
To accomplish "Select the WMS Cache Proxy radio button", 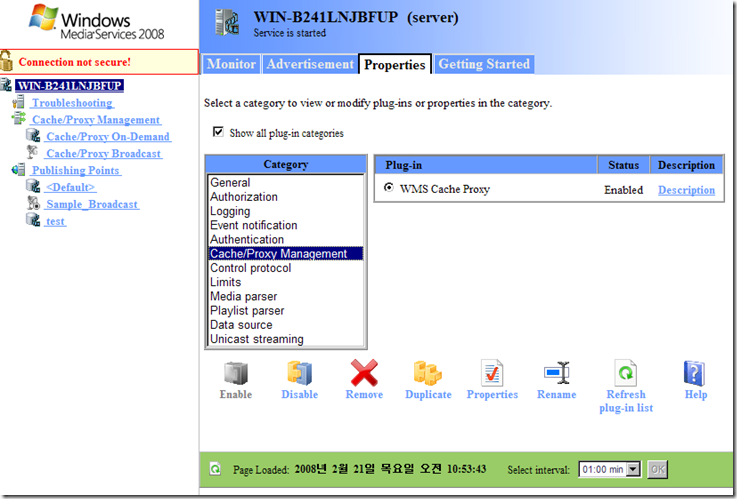I will (x=389, y=187).
